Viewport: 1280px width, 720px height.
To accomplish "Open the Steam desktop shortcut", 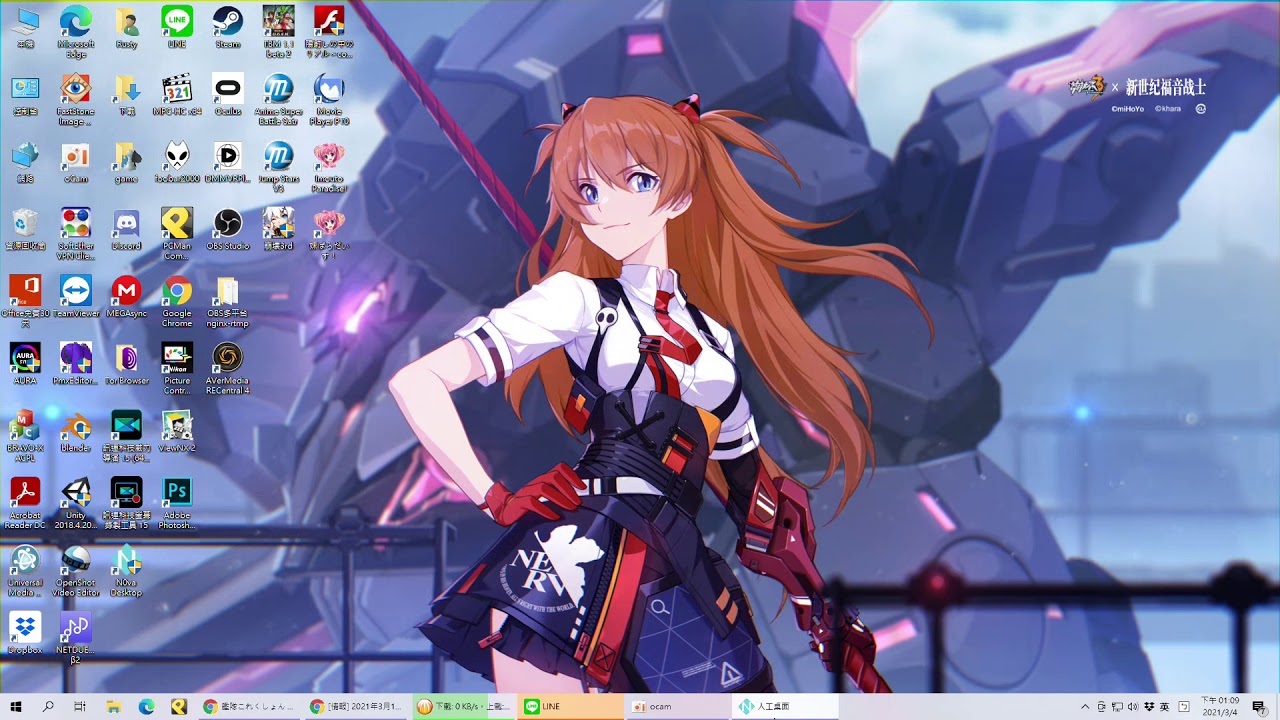I will [227, 28].
